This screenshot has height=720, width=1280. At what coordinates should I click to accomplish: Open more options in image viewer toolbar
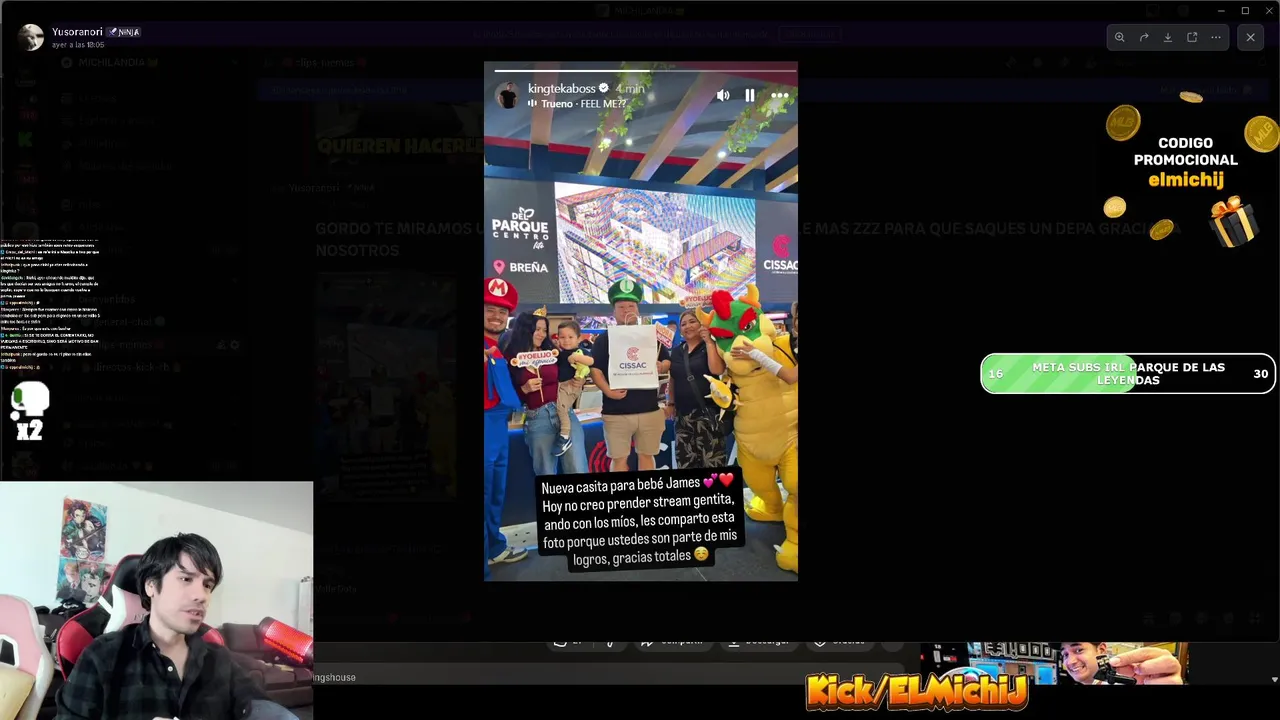1216,38
